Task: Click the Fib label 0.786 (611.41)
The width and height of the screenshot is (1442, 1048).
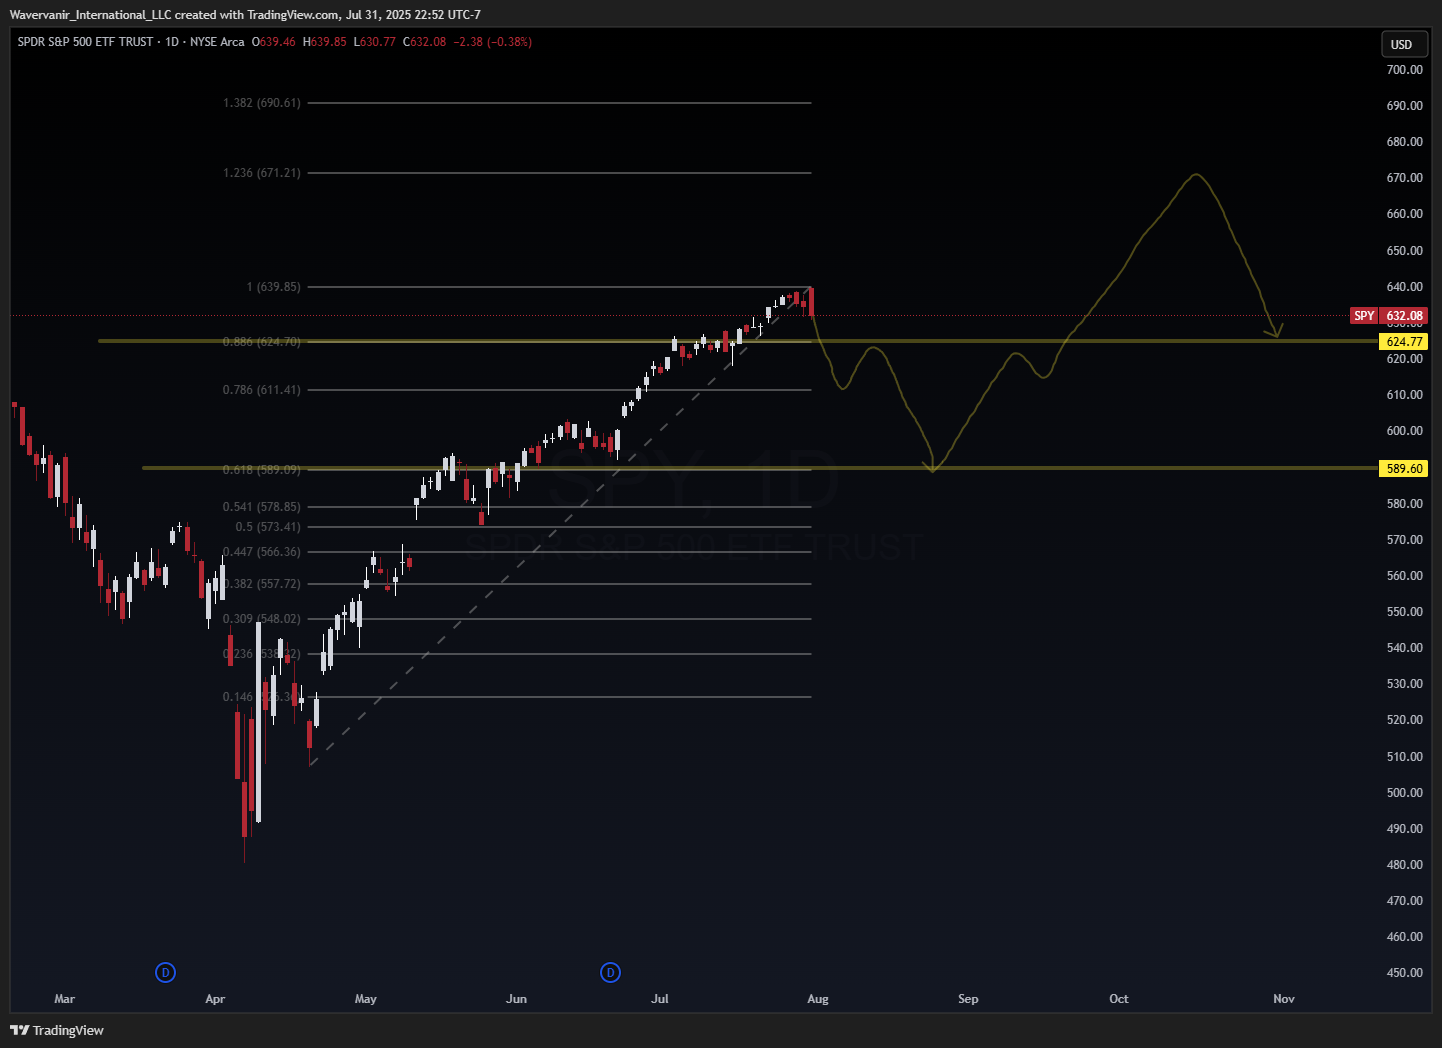Action: 262,390
